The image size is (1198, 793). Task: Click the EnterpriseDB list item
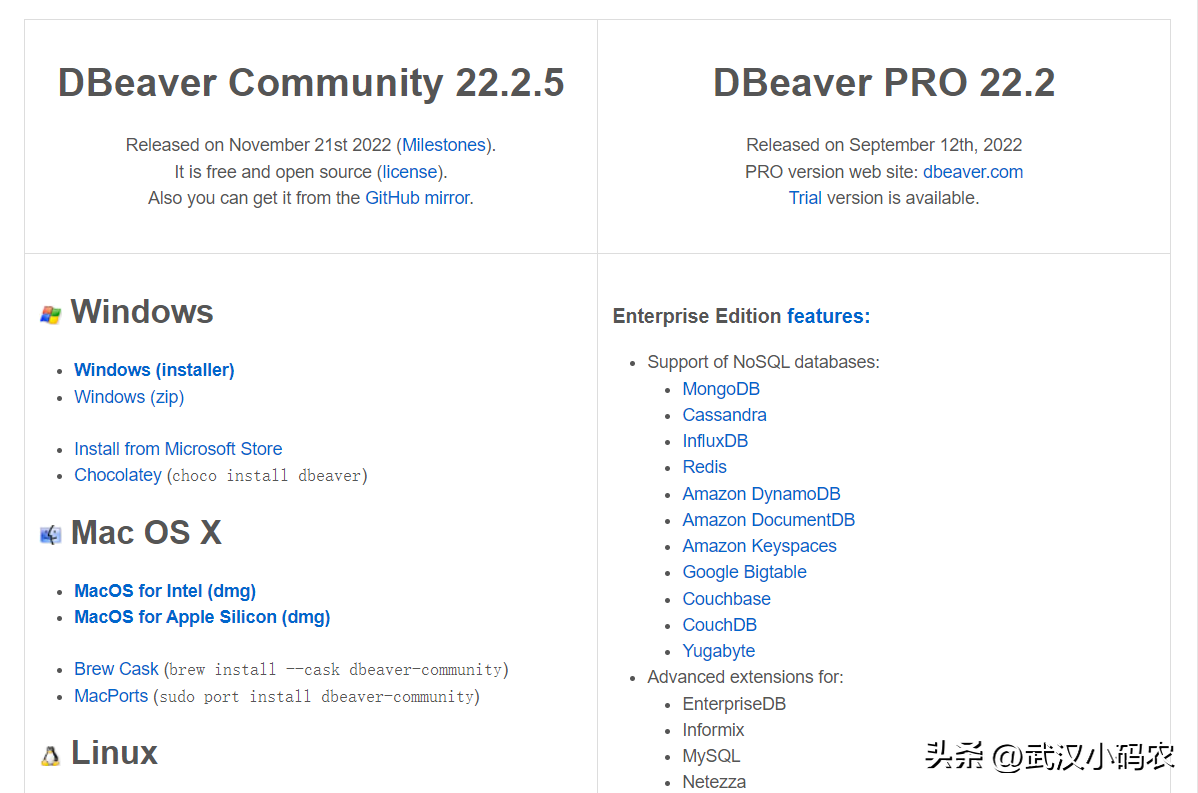click(734, 704)
